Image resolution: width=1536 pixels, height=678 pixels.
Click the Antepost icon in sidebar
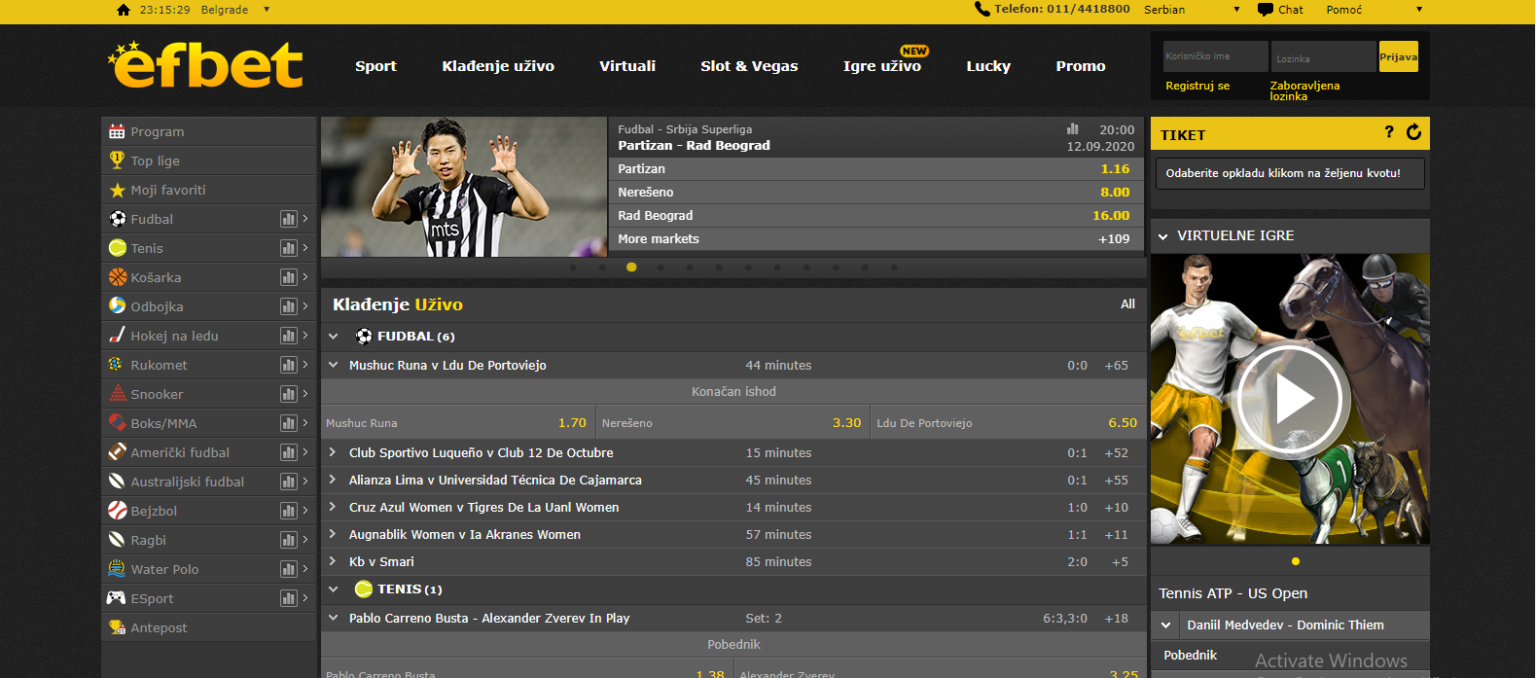[117, 628]
